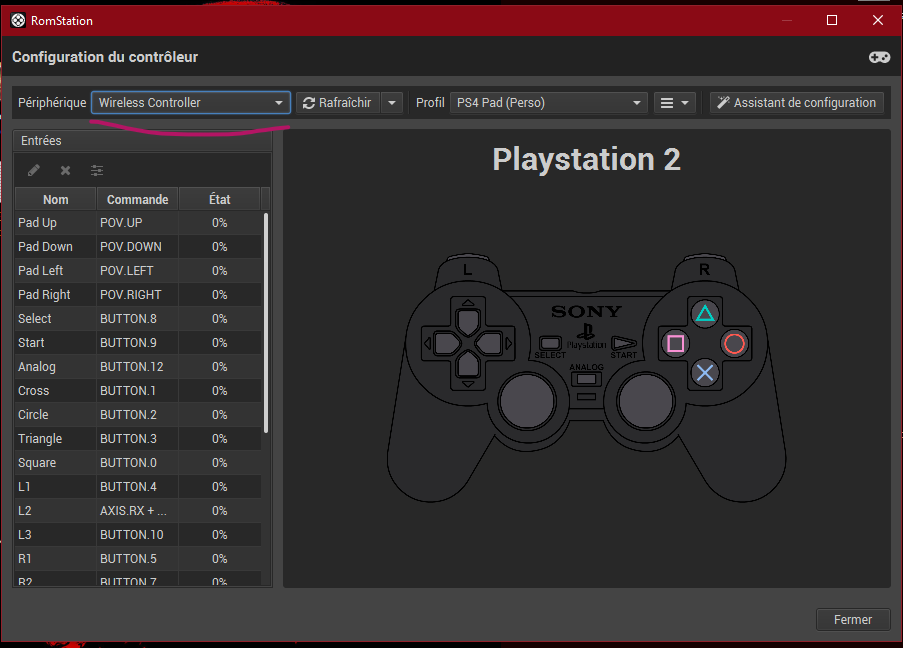Click the BUTTON.8 command cell
This screenshot has width=903, height=648.
(137, 319)
